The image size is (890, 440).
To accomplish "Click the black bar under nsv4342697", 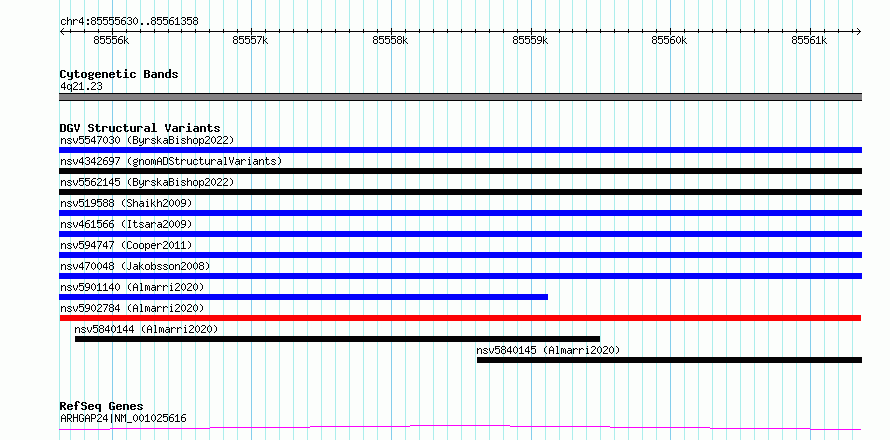I will 460,171.
